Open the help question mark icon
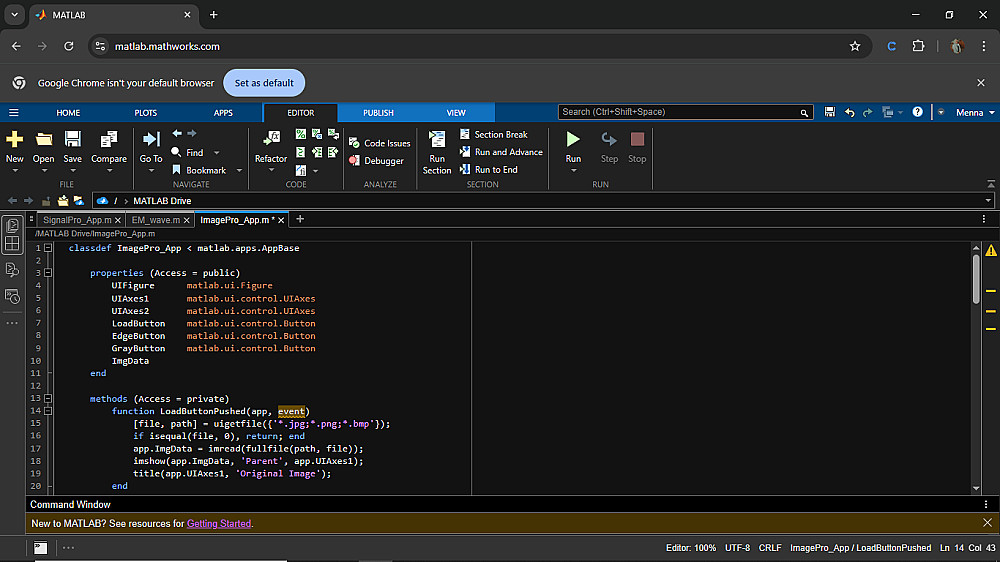This screenshot has height=562, width=1000. point(917,113)
